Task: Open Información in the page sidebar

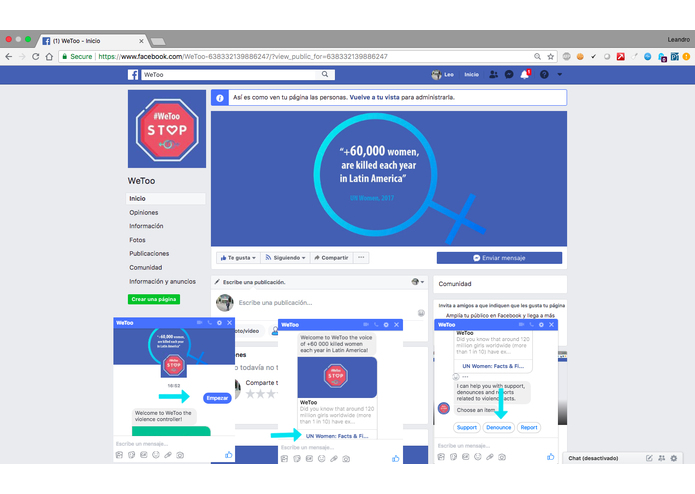Action: [146, 226]
